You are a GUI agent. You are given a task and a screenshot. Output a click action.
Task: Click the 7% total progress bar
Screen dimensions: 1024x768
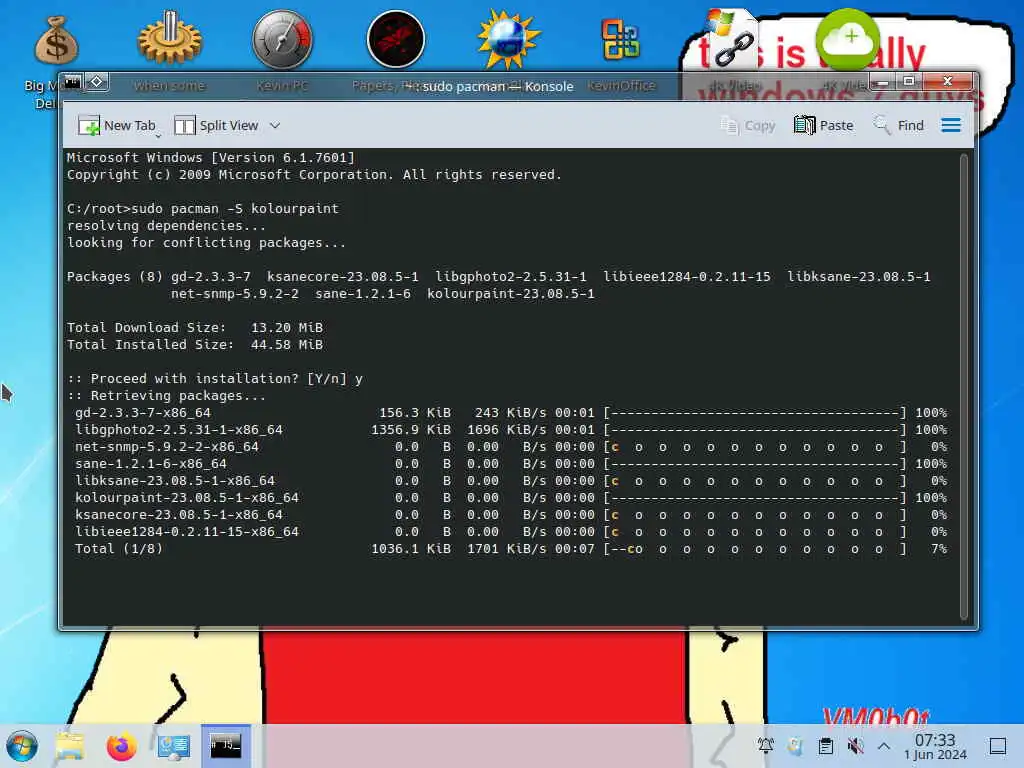[755, 549]
